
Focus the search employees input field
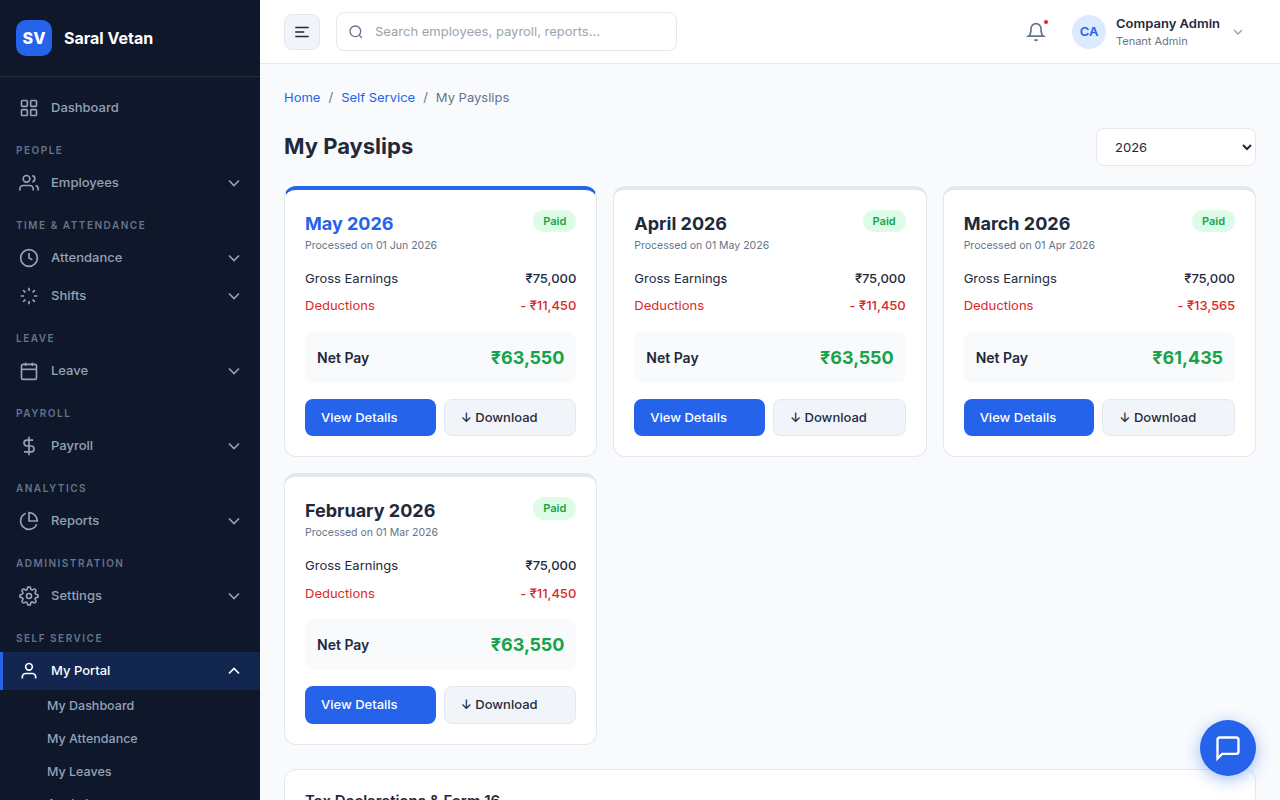(506, 32)
